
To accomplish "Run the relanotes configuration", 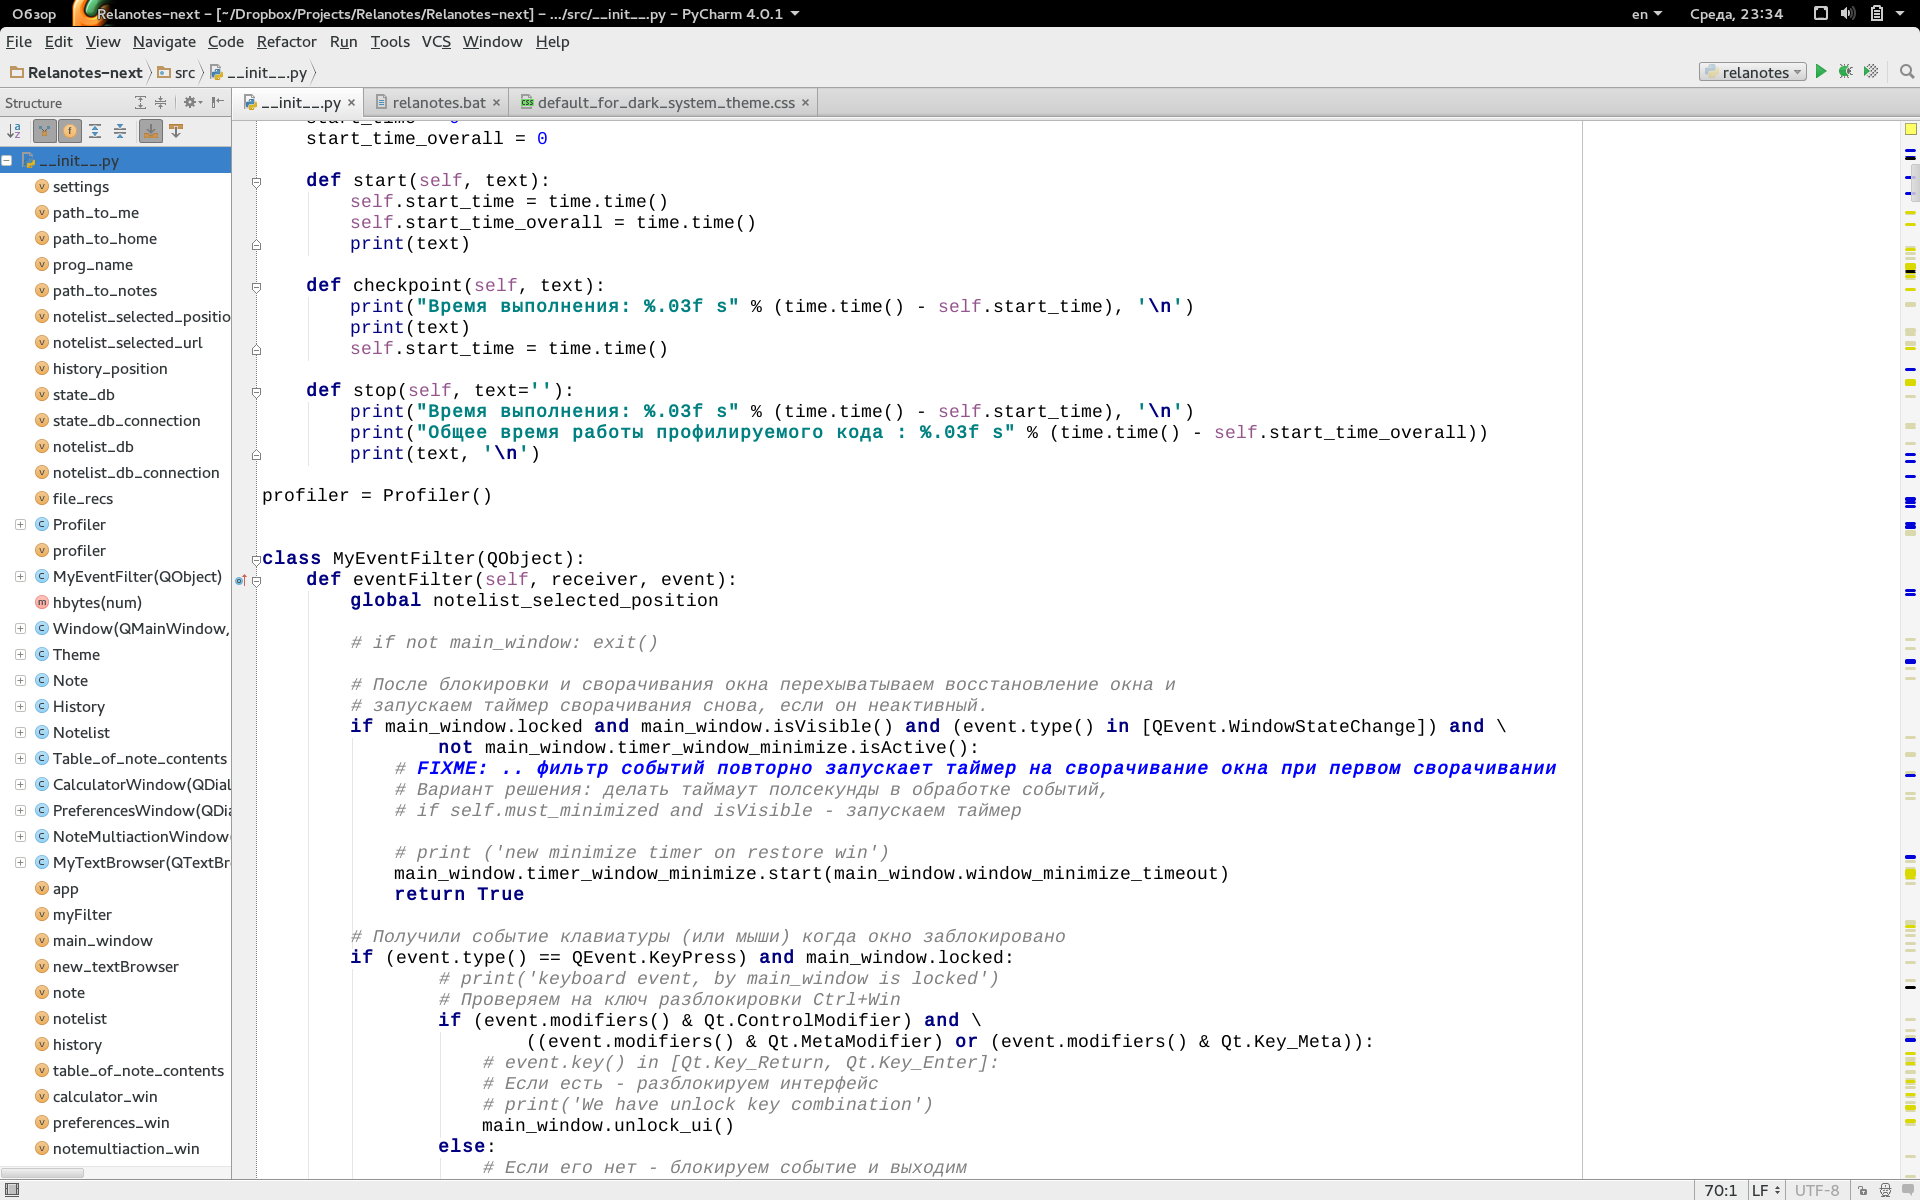I will point(1821,72).
